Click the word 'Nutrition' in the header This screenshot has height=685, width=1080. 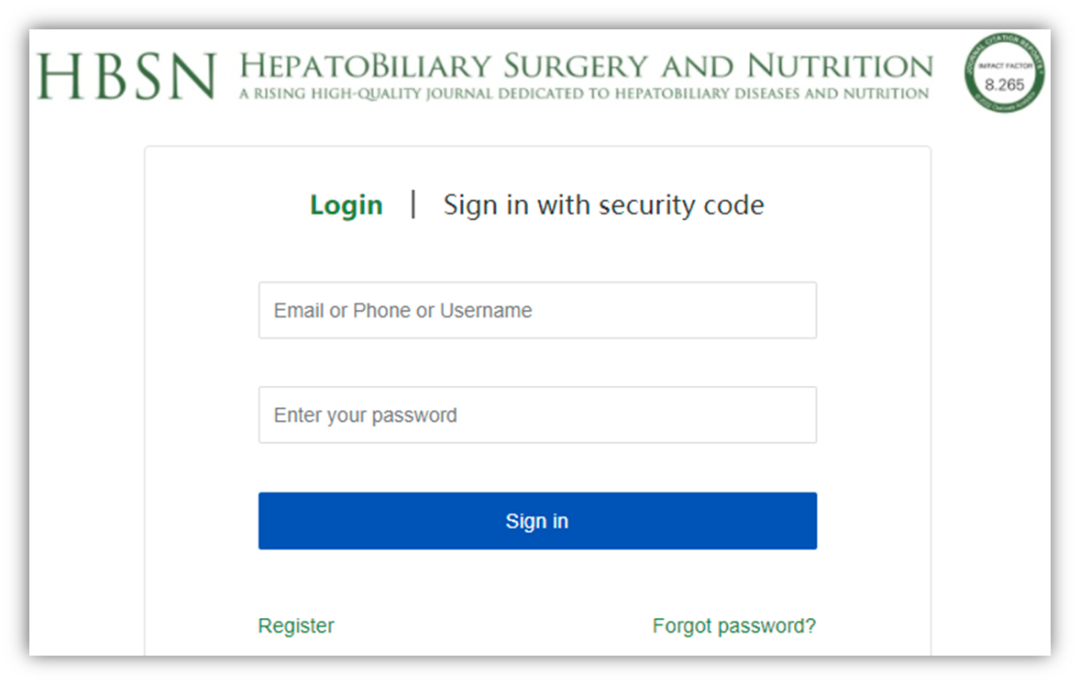pos(840,67)
